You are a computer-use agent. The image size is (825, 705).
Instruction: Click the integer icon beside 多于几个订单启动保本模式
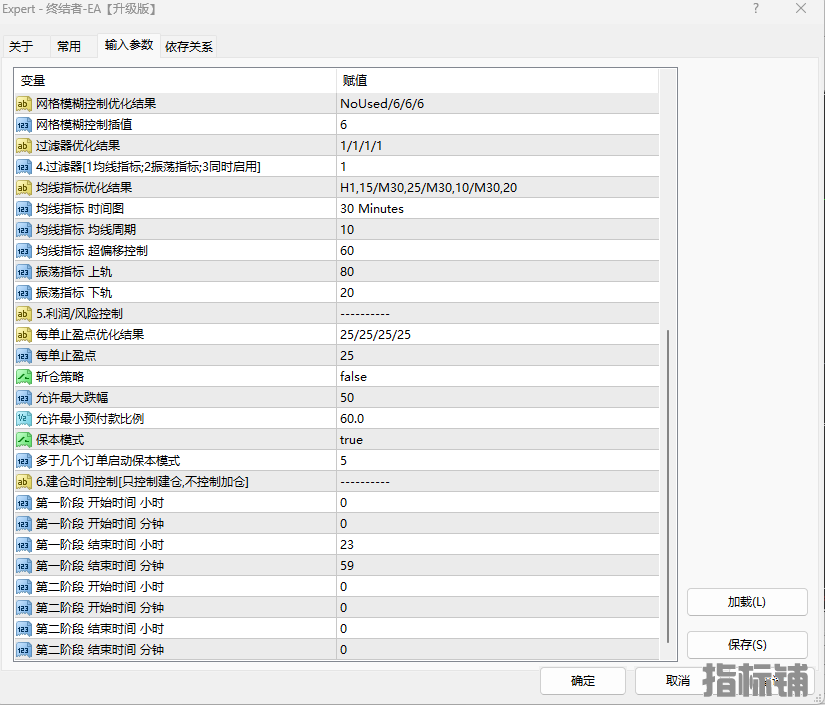(x=24, y=461)
